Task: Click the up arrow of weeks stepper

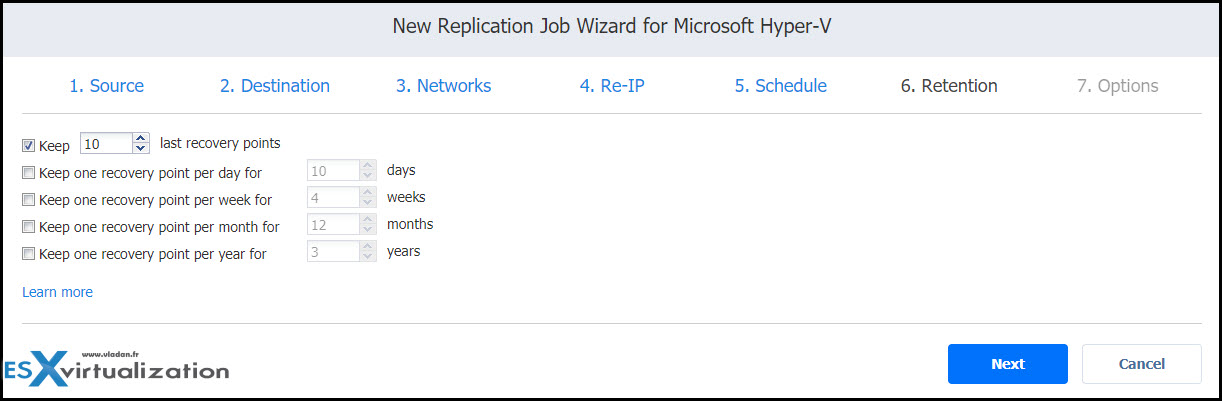Action: click(369, 192)
